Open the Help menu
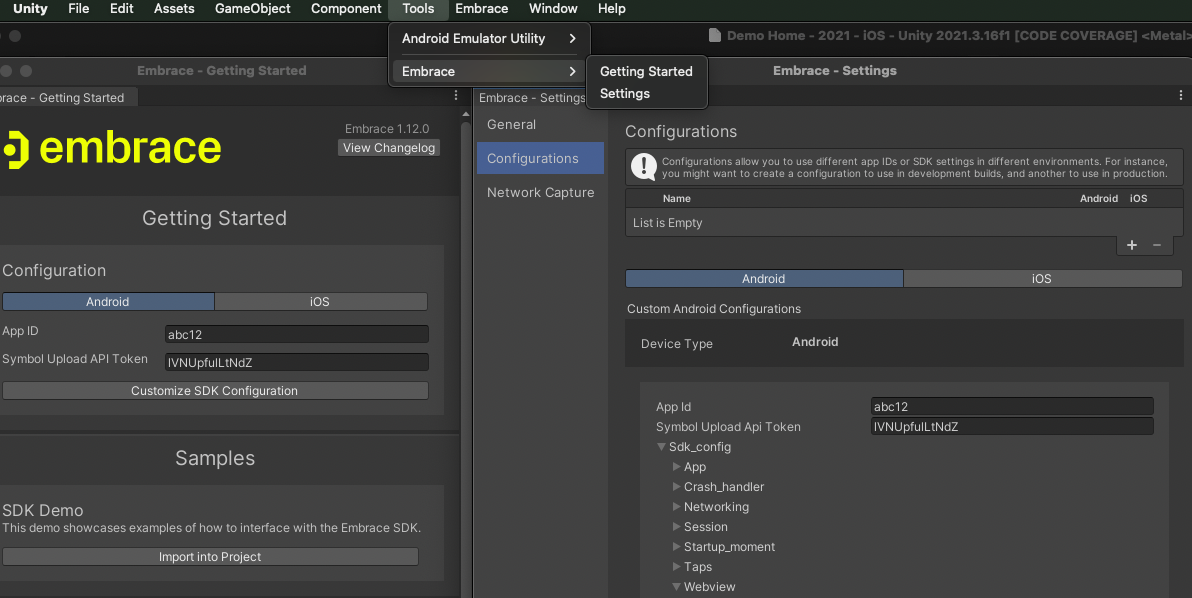Image resolution: width=1192 pixels, height=598 pixels. (x=612, y=9)
